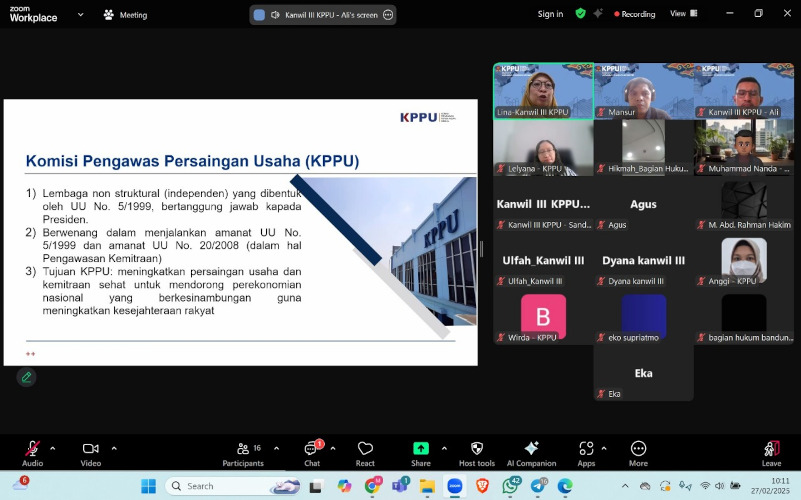Open the React heart menu

pos(365,454)
